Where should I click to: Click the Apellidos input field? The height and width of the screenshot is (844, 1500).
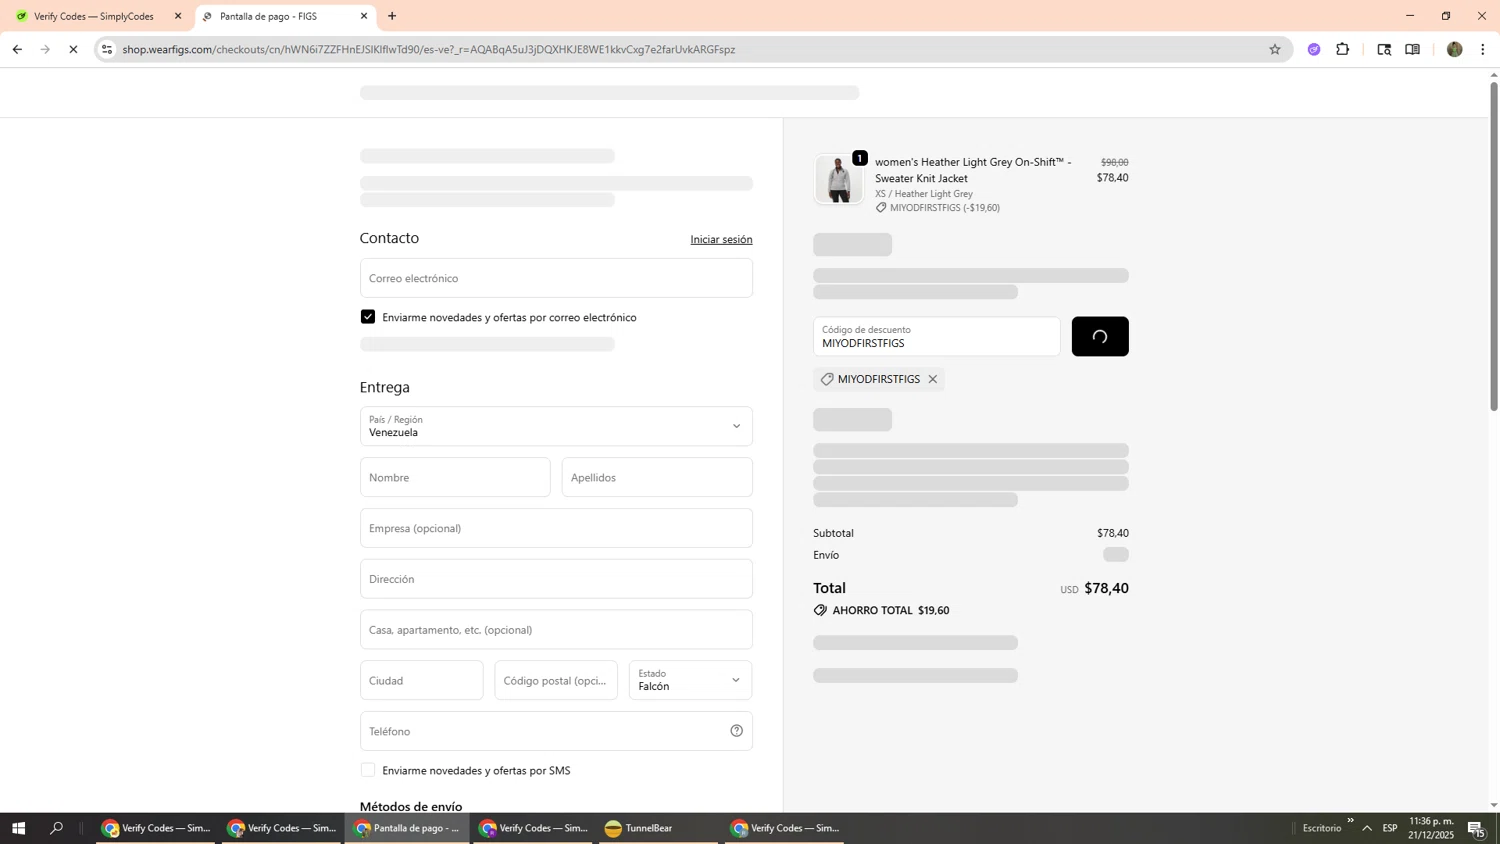click(x=657, y=477)
